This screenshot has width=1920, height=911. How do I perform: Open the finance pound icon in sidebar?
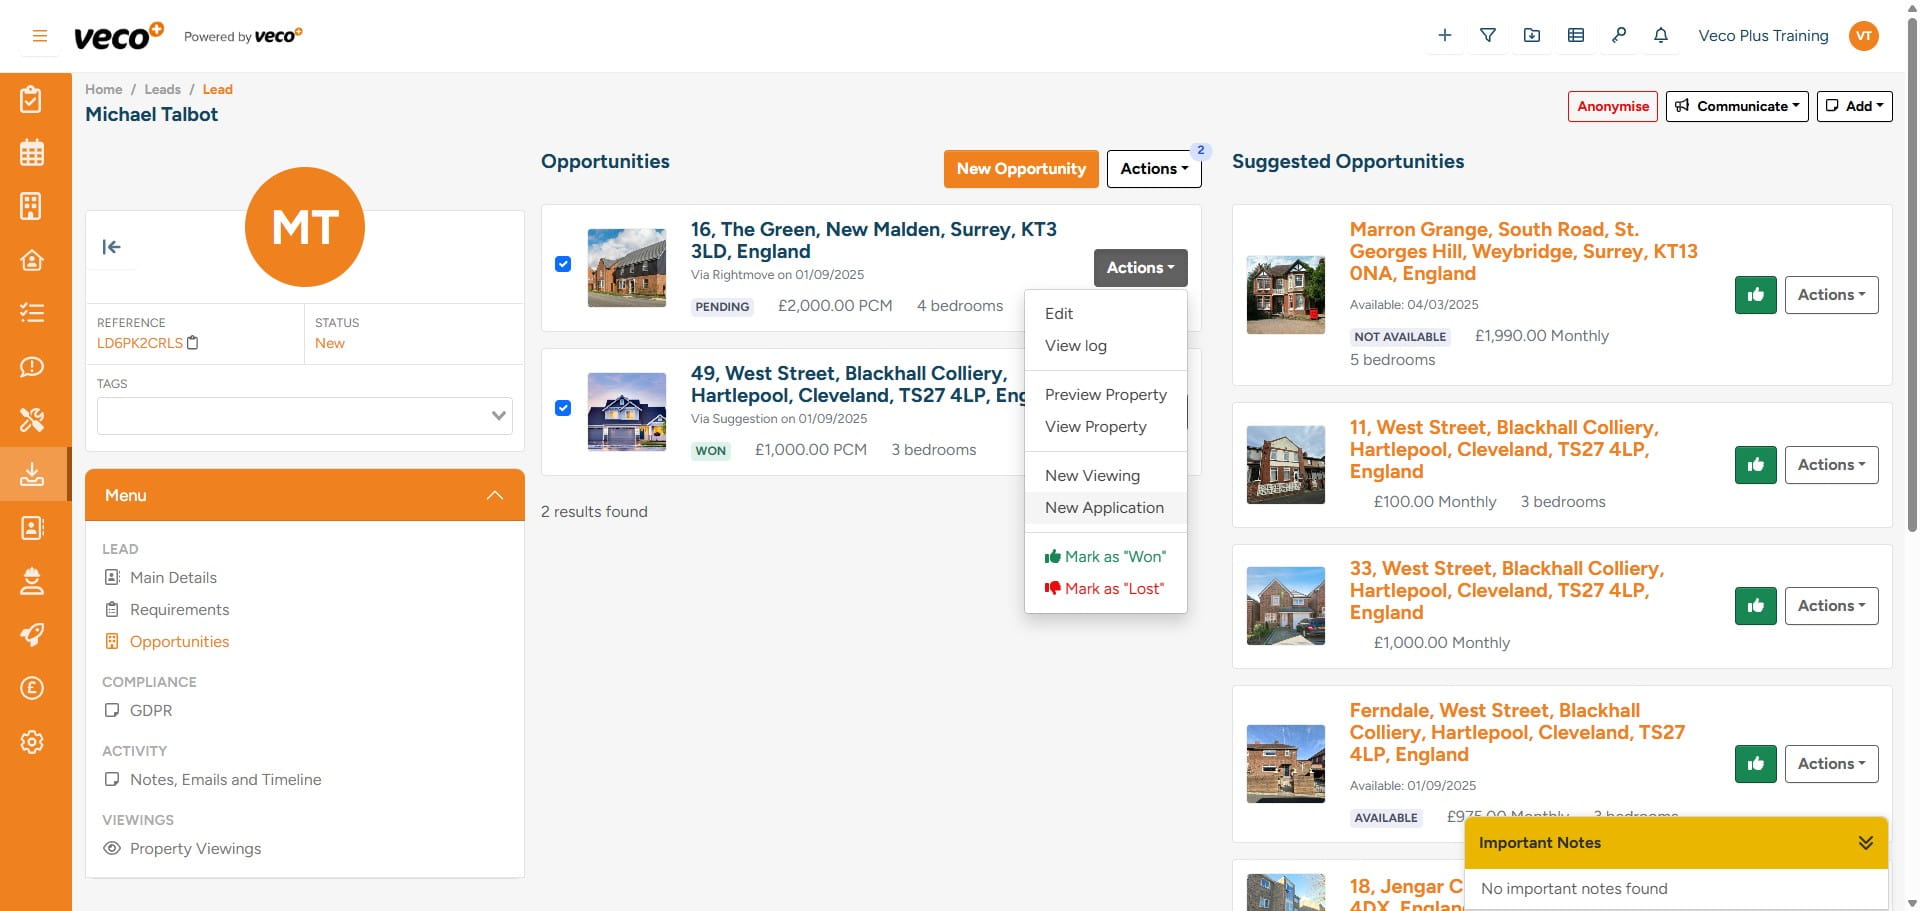point(32,688)
